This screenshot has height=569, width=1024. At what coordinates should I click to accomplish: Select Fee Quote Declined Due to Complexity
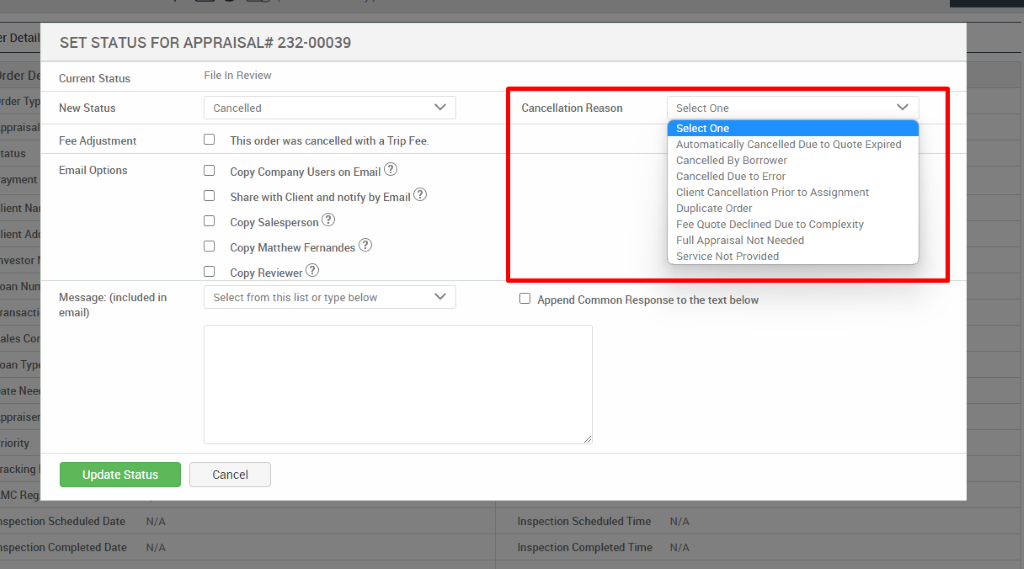coord(793,224)
